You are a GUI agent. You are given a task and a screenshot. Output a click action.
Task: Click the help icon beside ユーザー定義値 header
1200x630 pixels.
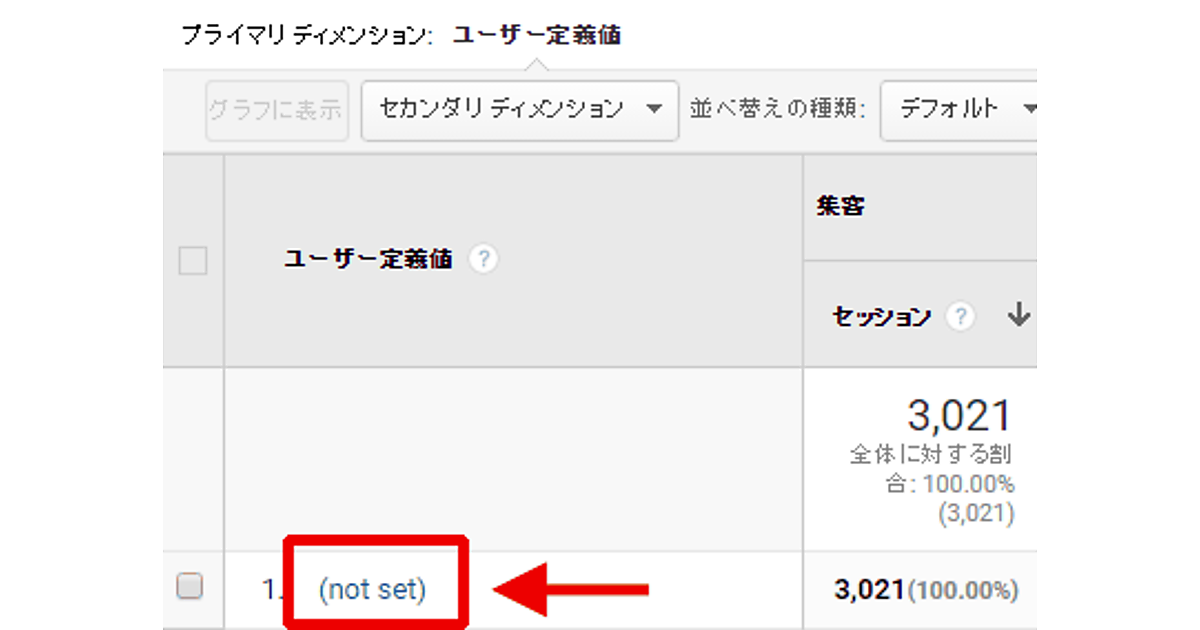(483, 260)
